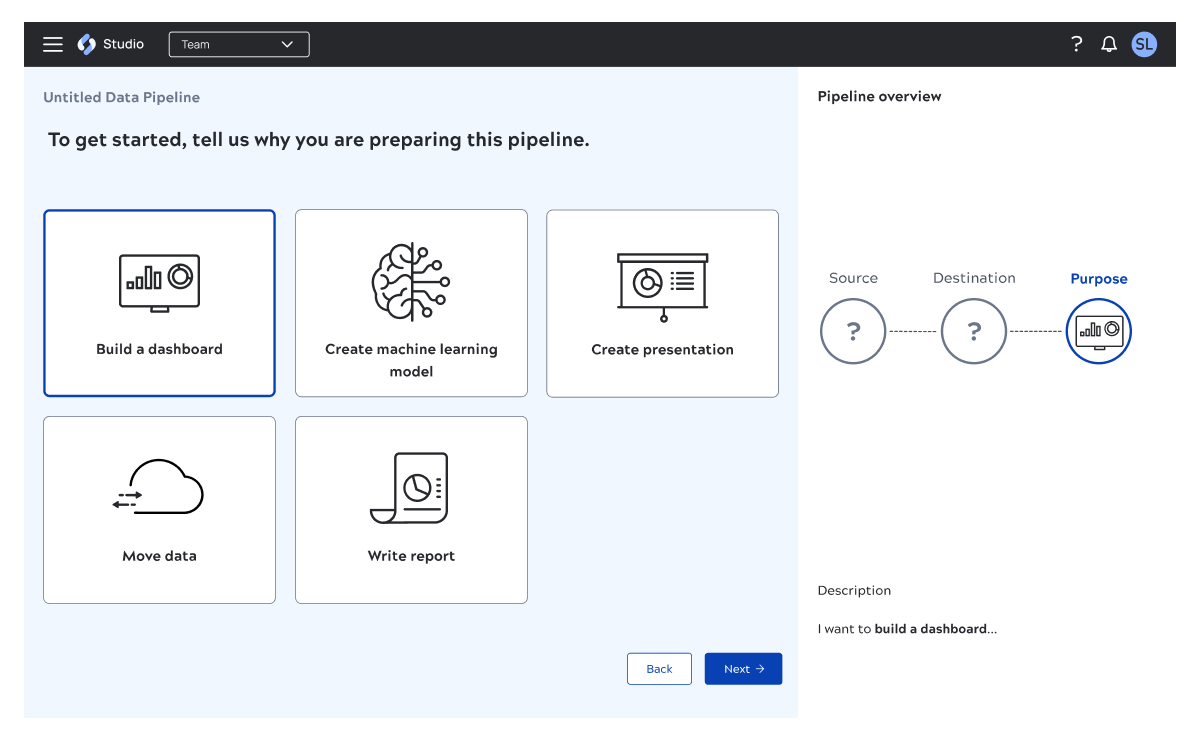Click the SL user avatar
The width and height of the screenshot is (1200, 742).
[x=1144, y=44]
